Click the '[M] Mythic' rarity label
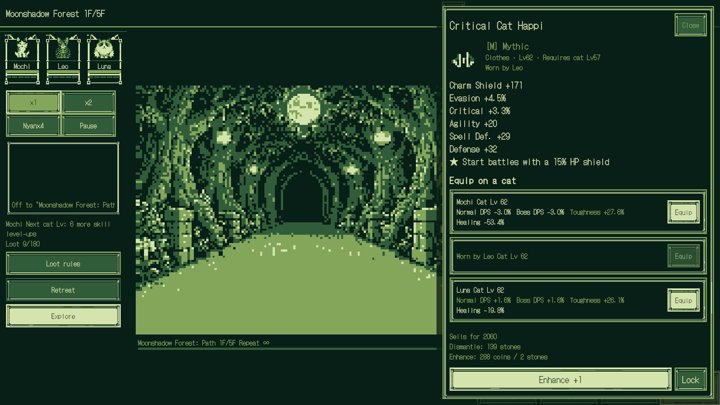This screenshot has width=720, height=405. point(507,46)
